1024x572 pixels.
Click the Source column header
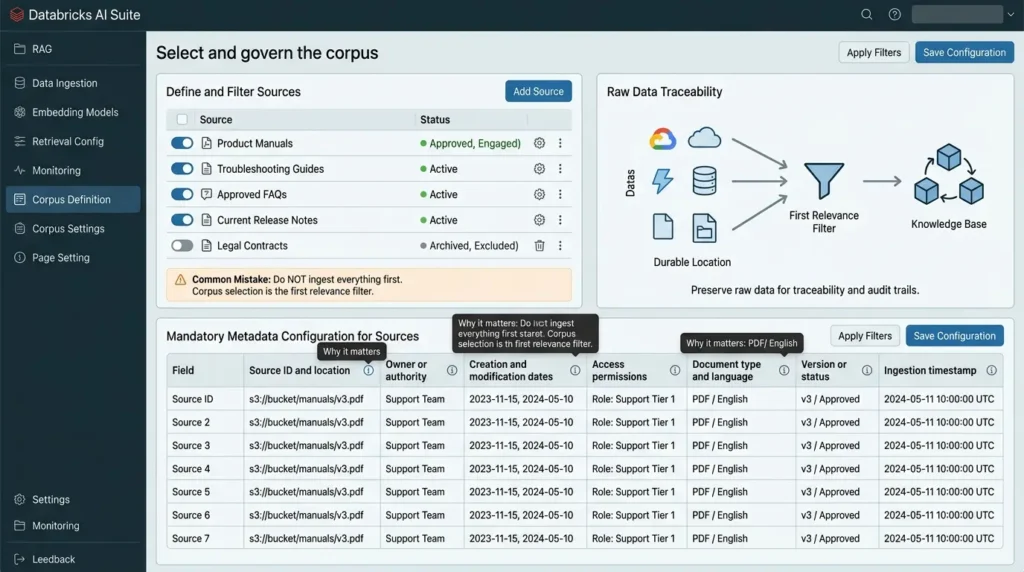pos(216,119)
